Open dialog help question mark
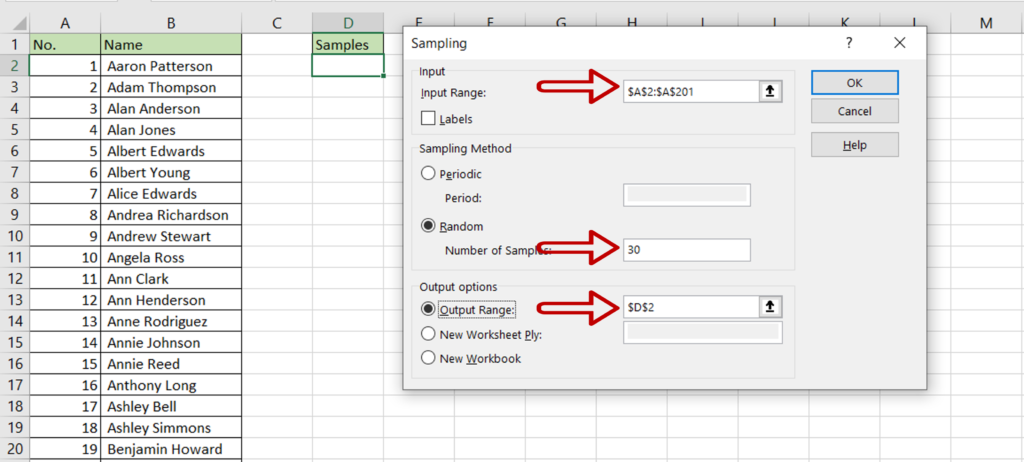The height and width of the screenshot is (462, 1024). click(848, 43)
